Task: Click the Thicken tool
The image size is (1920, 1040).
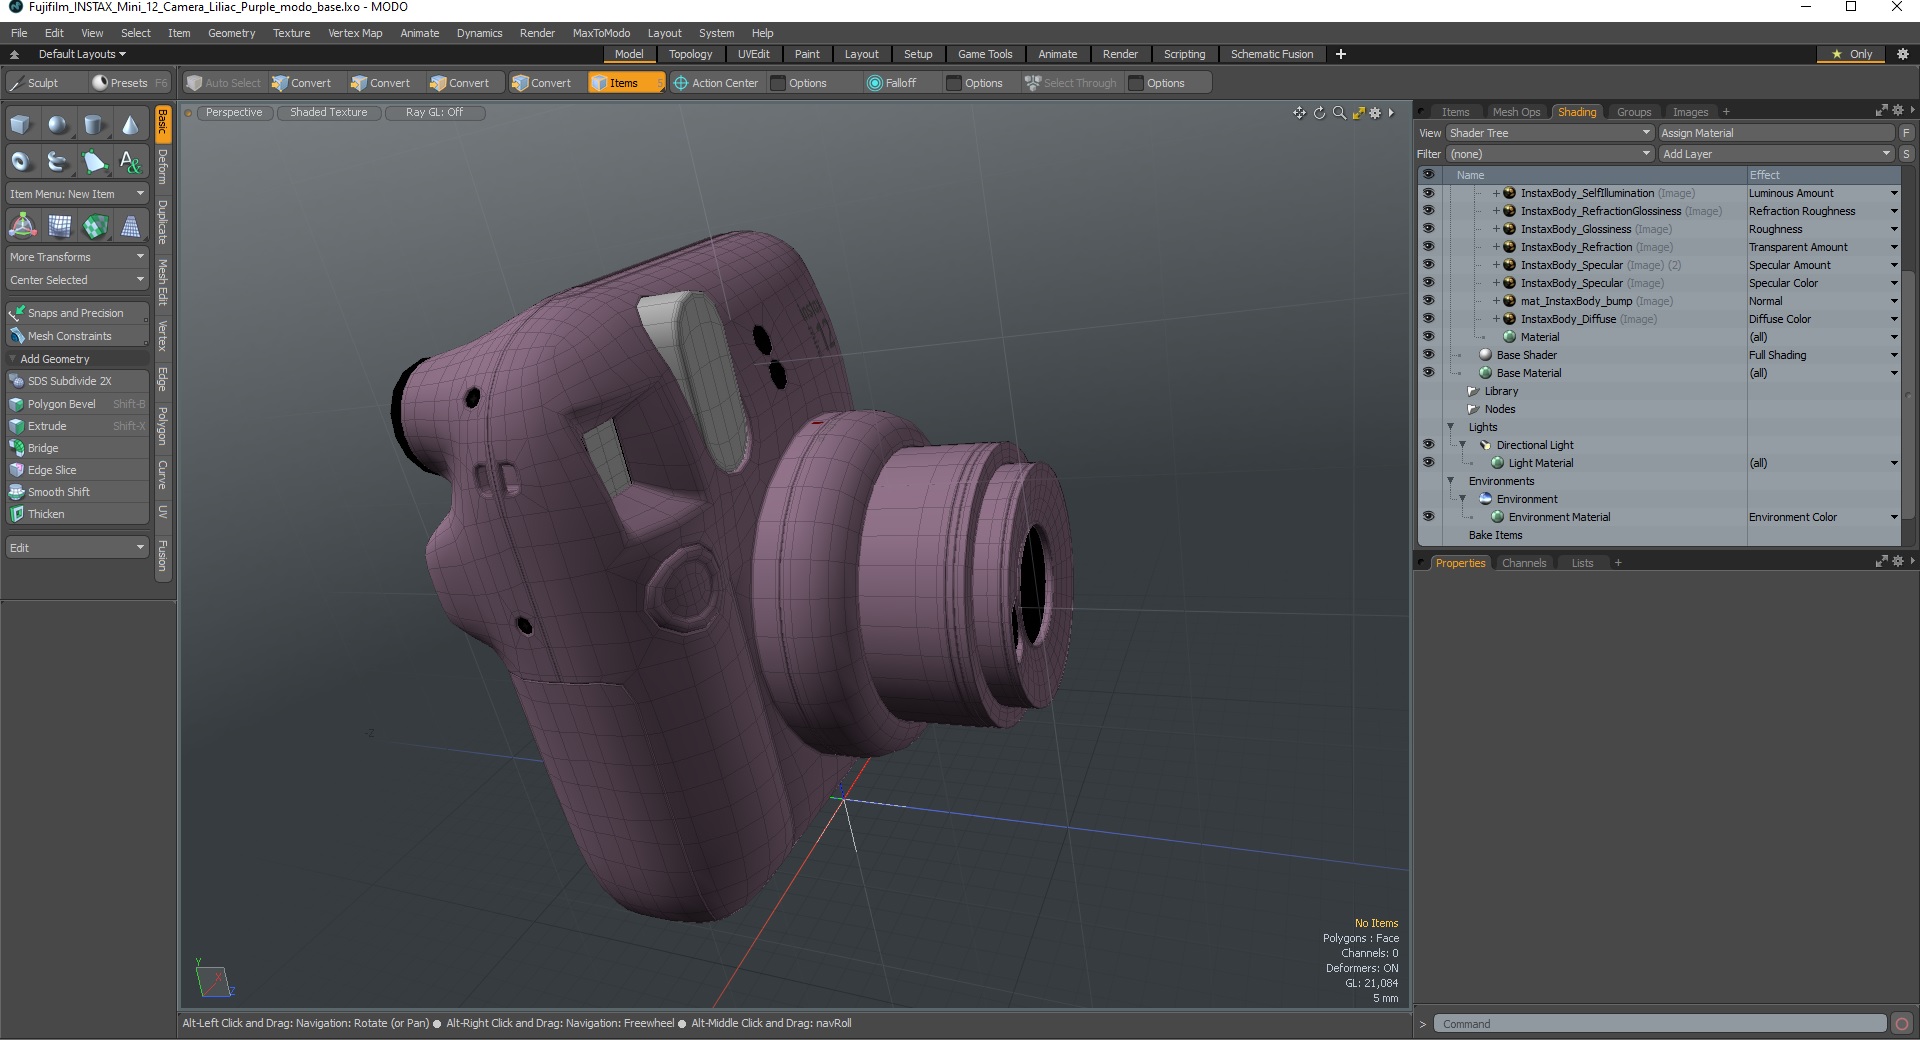Action: pyautogui.click(x=77, y=514)
